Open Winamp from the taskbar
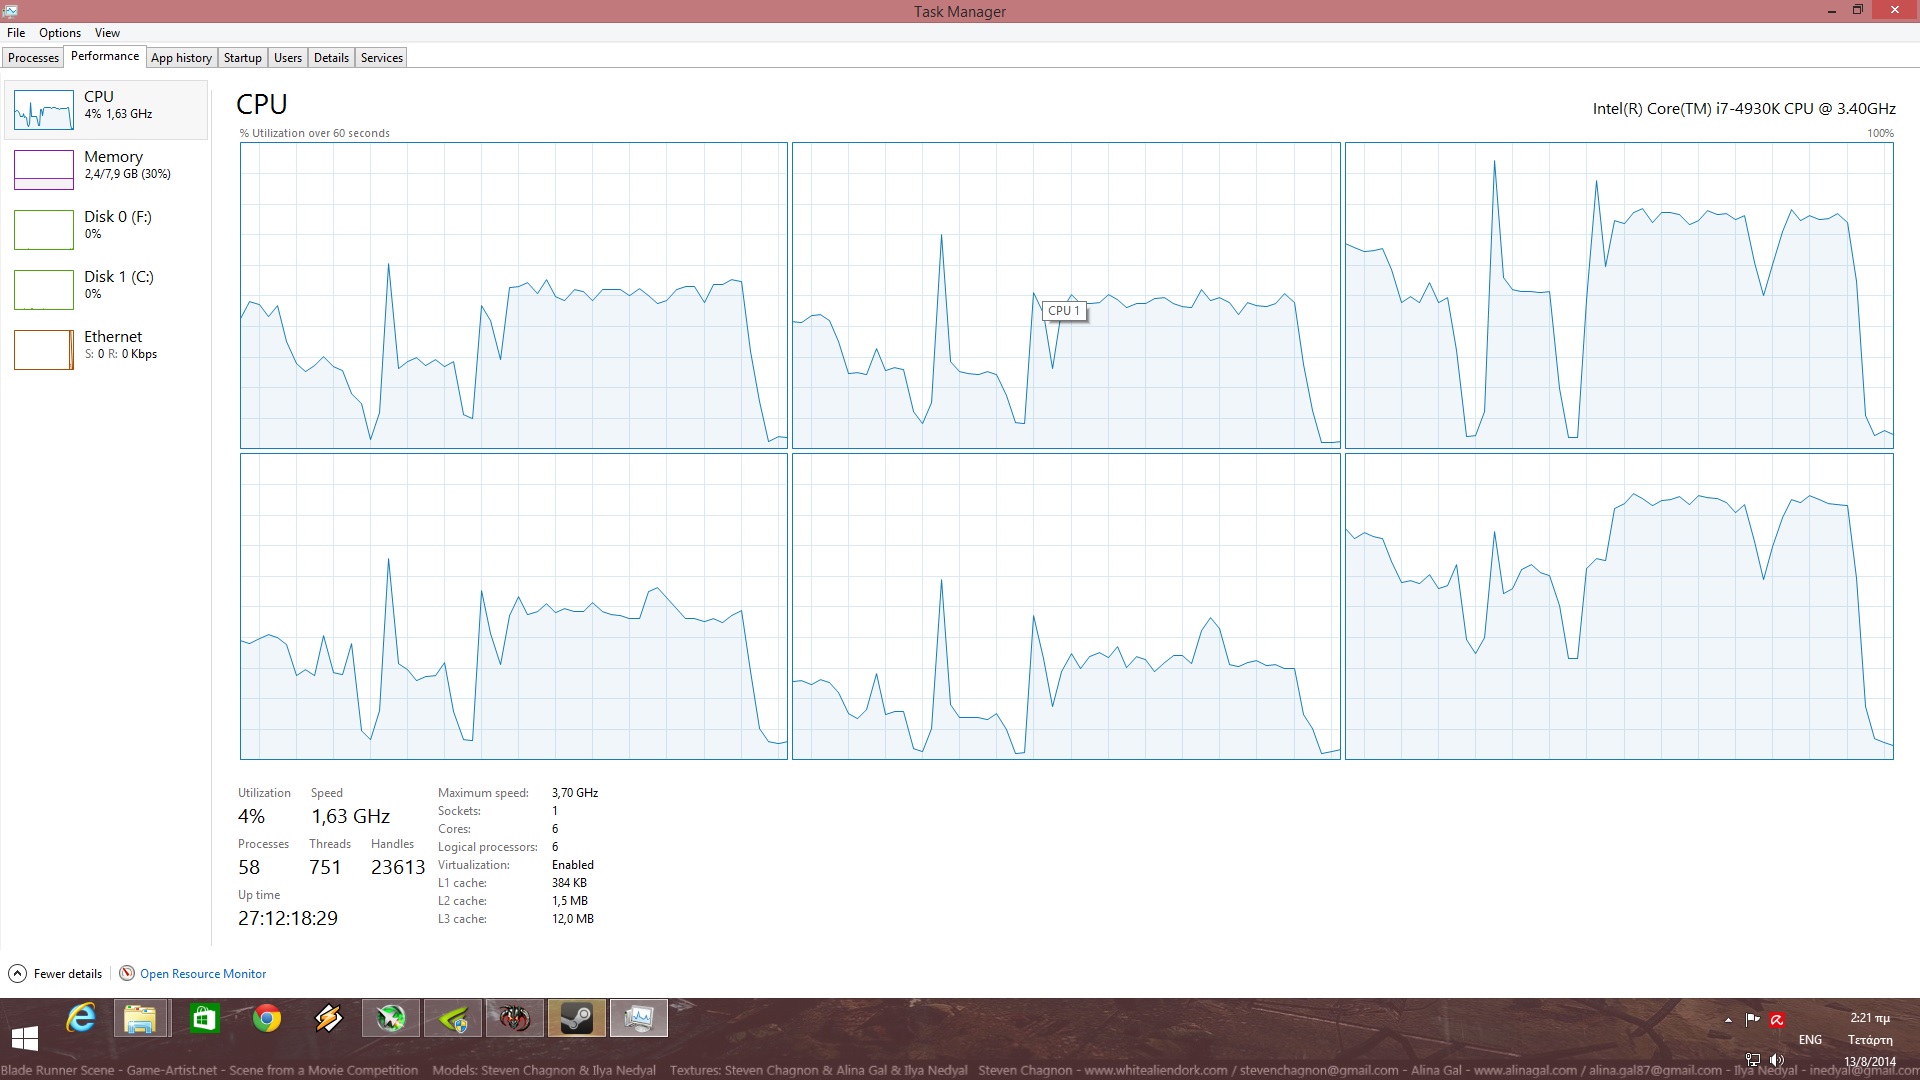 click(329, 1019)
